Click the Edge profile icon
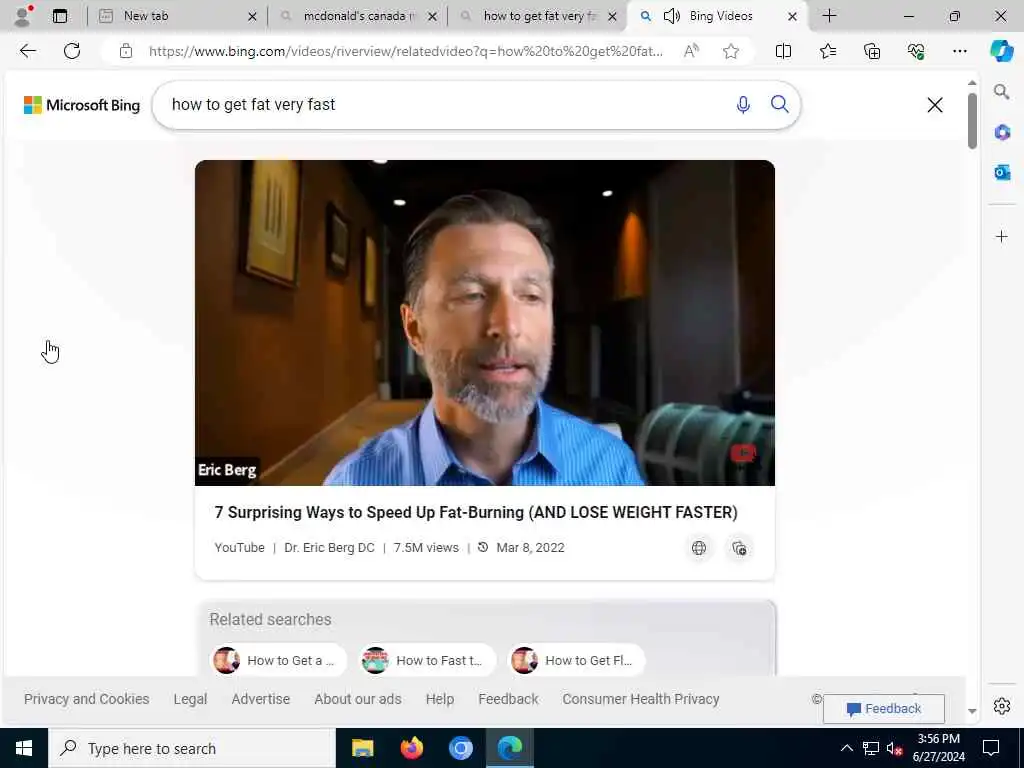Image resolution: width=1024 pixels, height=768 pixels. click(23, 16)
